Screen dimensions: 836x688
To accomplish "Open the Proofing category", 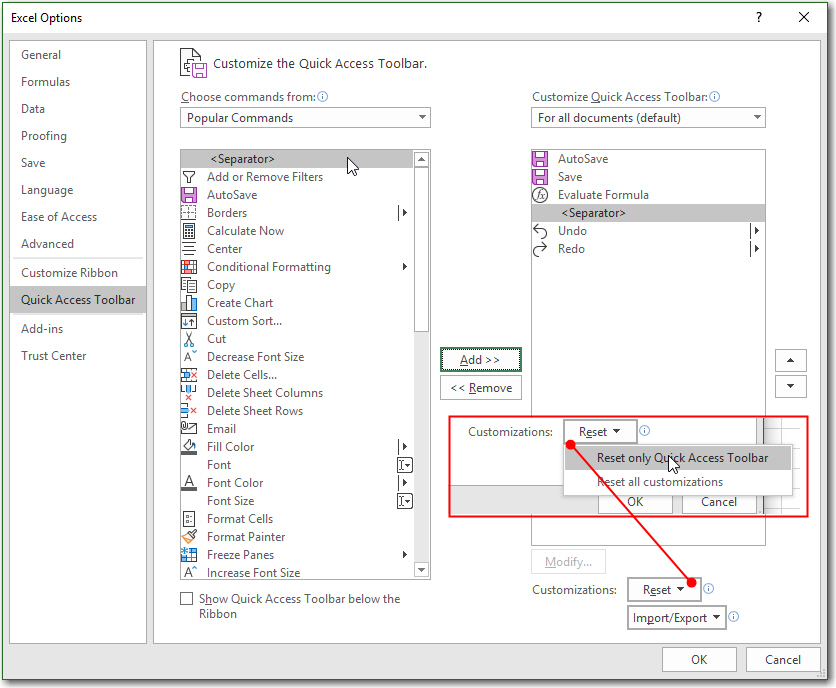I will [78, 136].
